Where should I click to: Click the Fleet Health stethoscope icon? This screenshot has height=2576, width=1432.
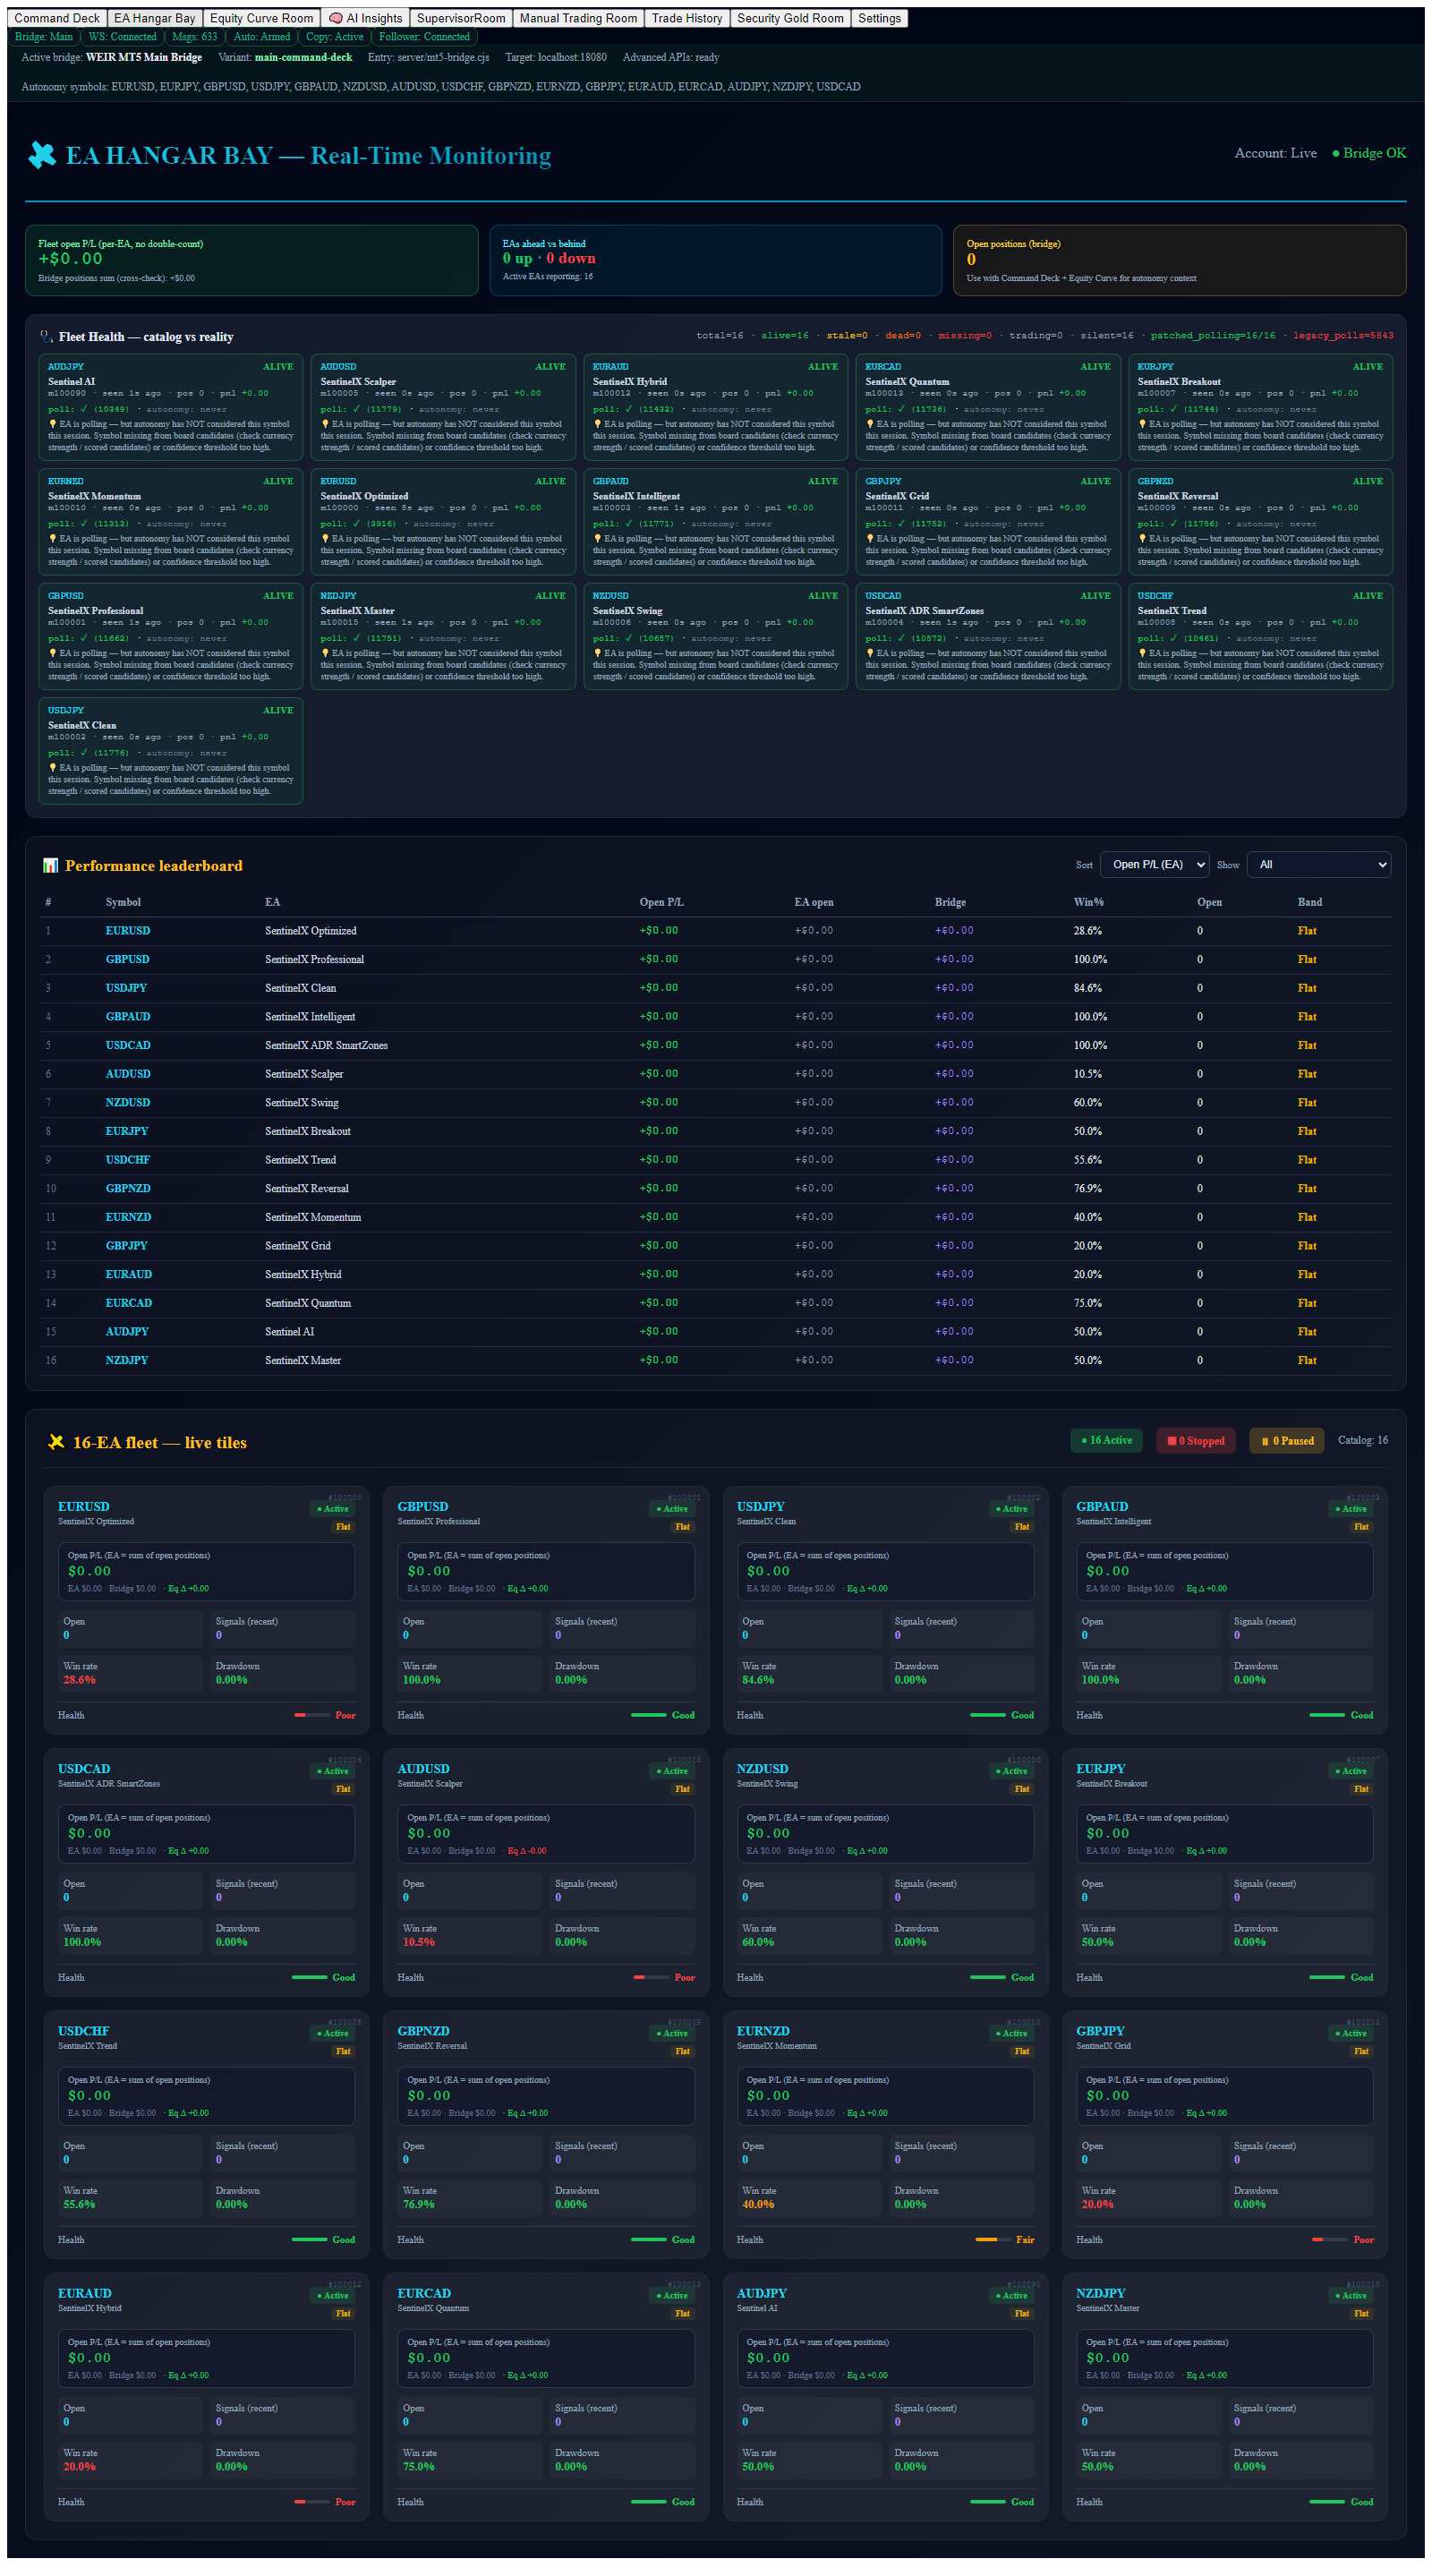point(46,337)
